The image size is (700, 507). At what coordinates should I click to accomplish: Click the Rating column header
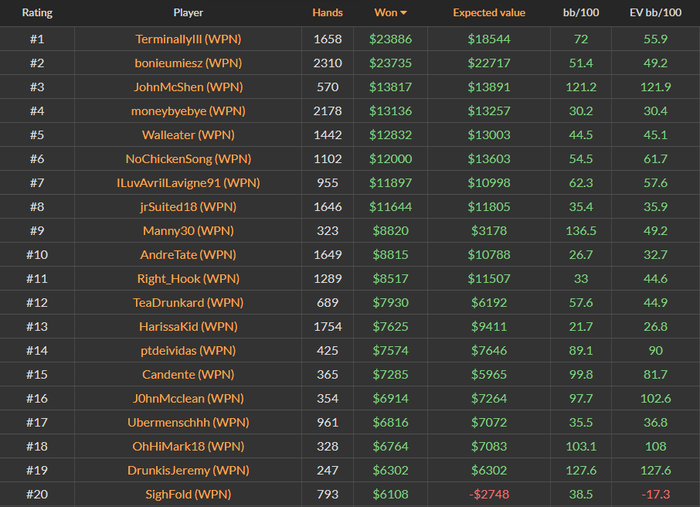coord(37,13)
